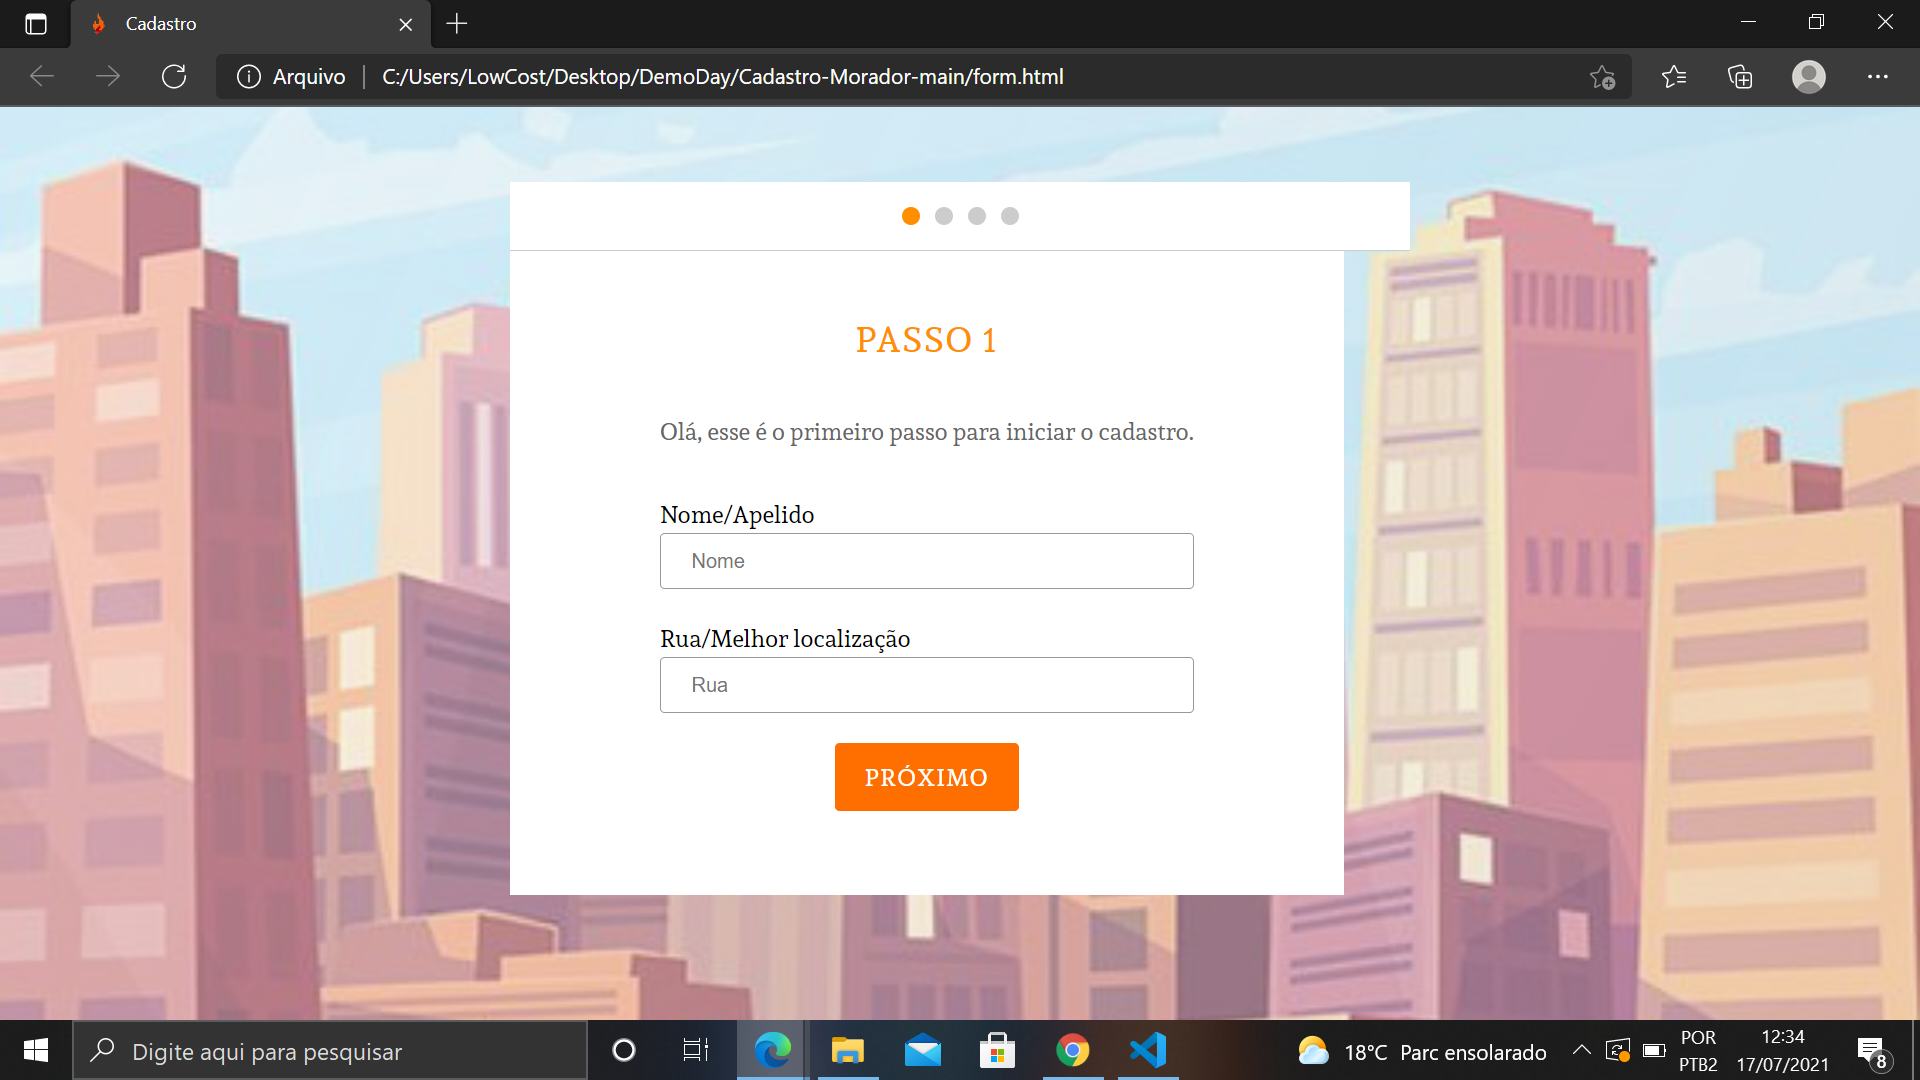
Task: Open the Favorites list
Action: click(1674, 76)
